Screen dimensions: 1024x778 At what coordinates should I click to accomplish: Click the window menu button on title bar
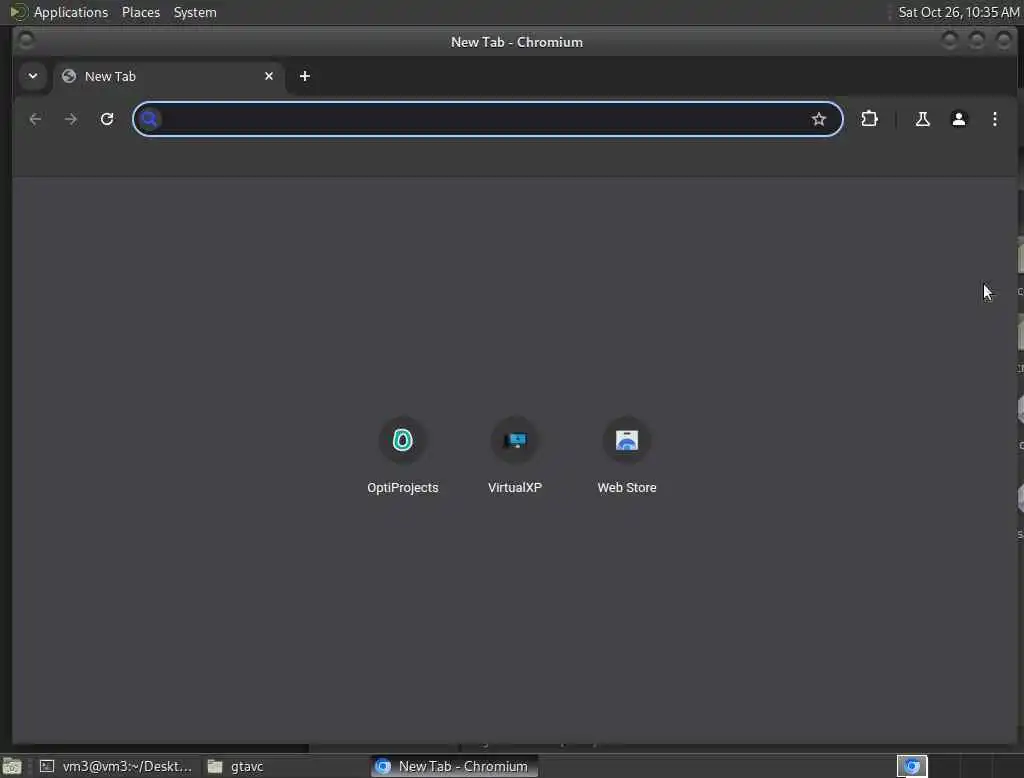[x=26, y=41]
